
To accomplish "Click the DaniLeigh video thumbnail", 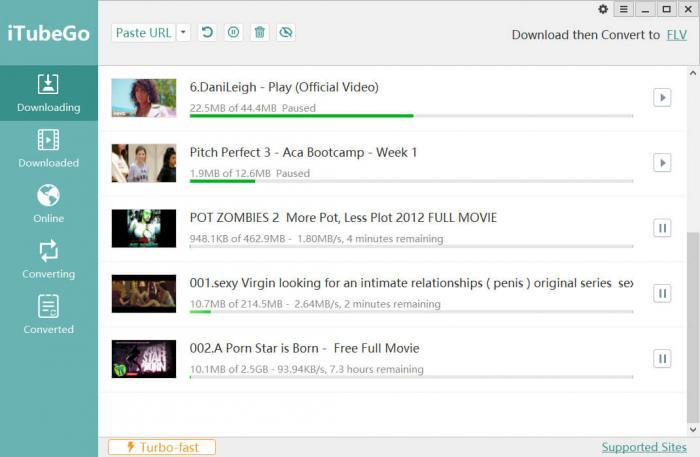I will point(144,98).
